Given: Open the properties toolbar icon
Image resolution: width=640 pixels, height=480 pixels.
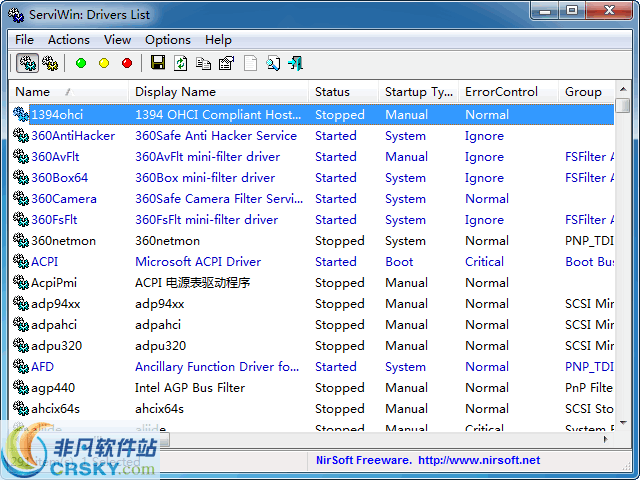Looking at the screenshot, I should click(226, 63).
